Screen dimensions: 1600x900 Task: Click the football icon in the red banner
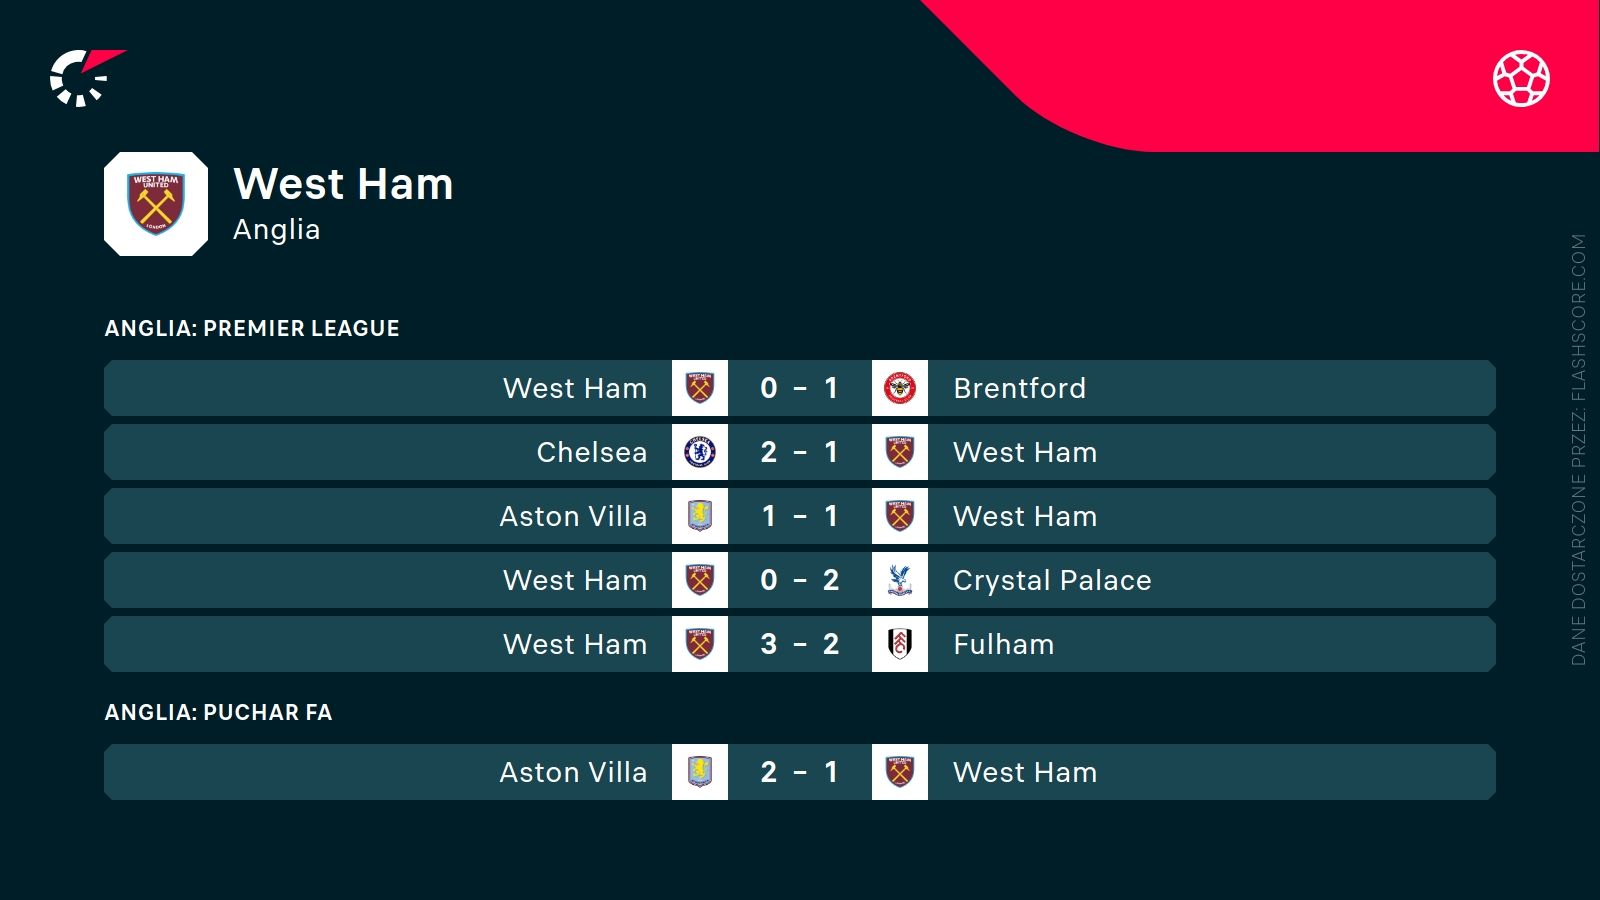(x=1521, y=78)
